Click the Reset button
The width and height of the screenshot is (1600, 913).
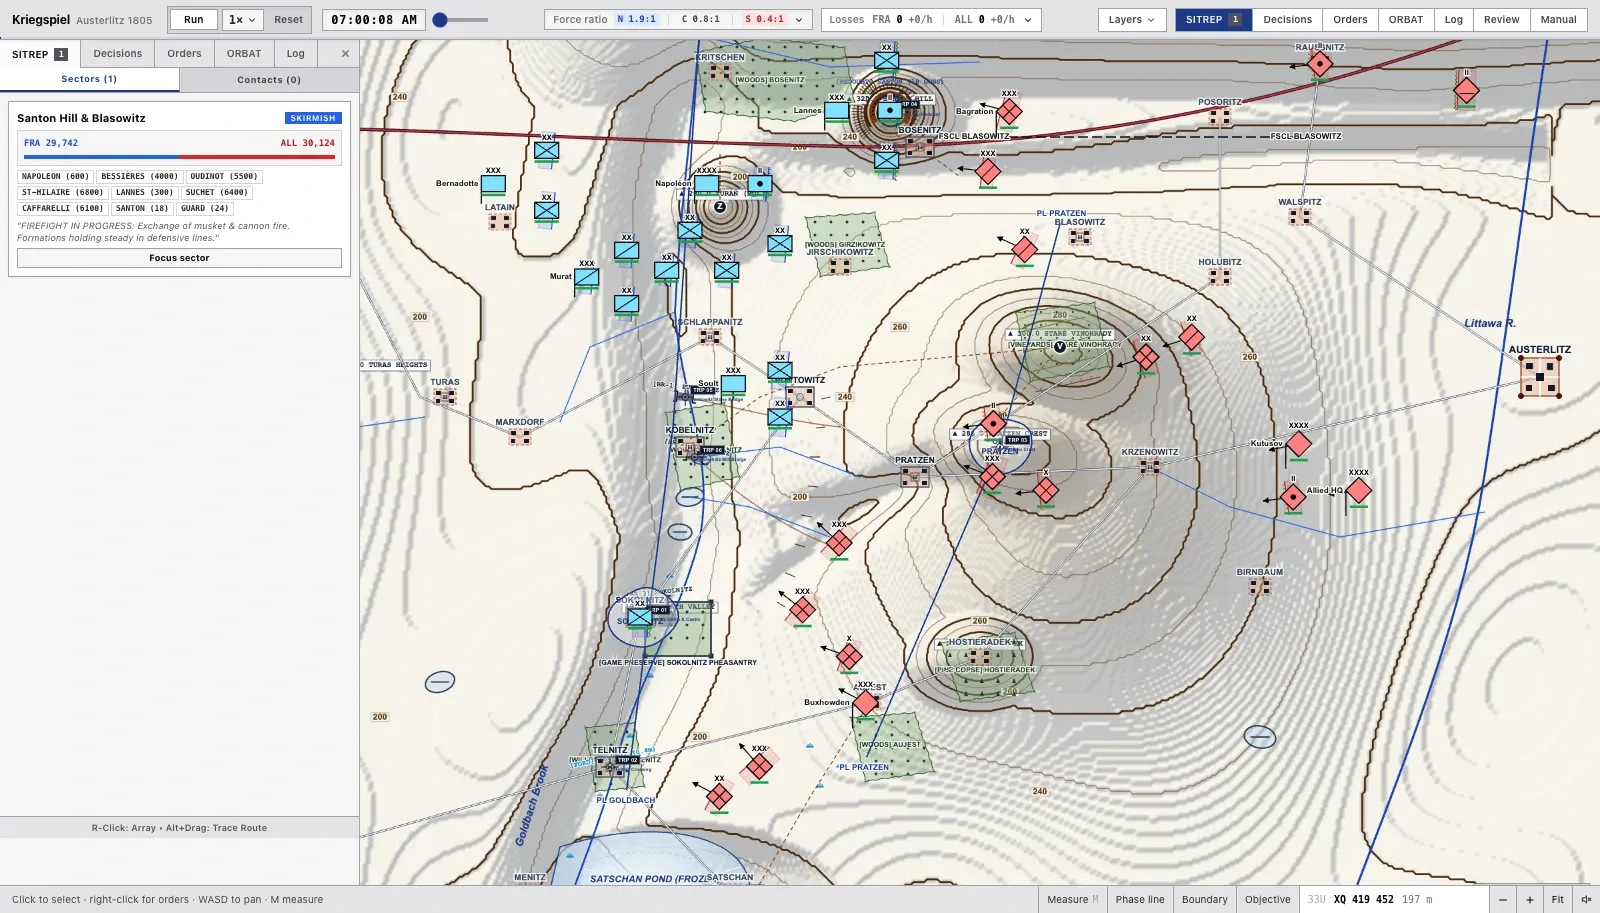tap(289, 20)
